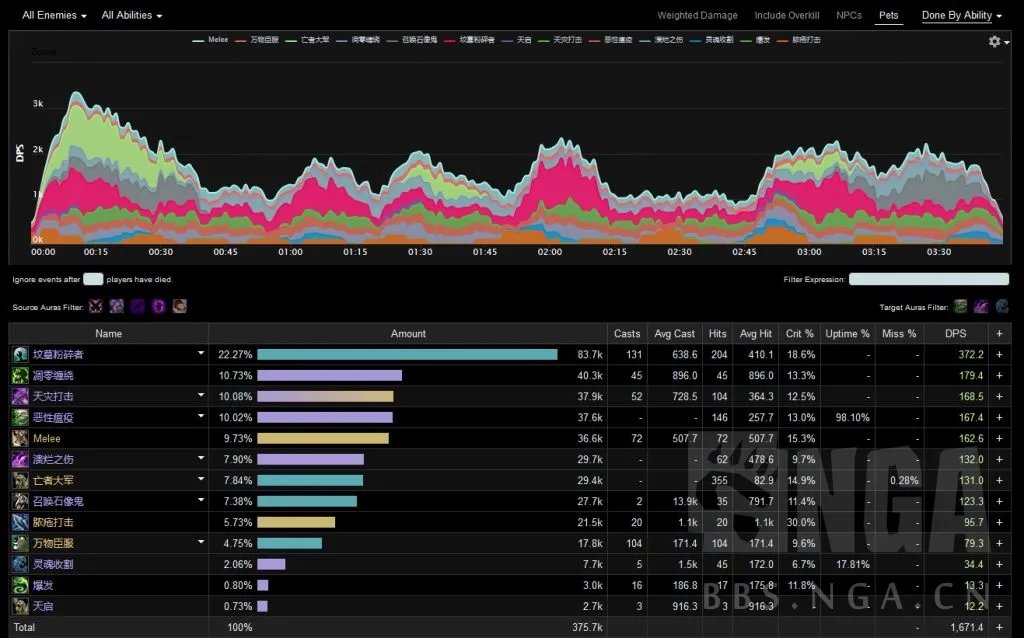Click the 天灾打击 ability icon
Screen dimensions: 1024x638
pyautogui.click(x=20, y=396)
